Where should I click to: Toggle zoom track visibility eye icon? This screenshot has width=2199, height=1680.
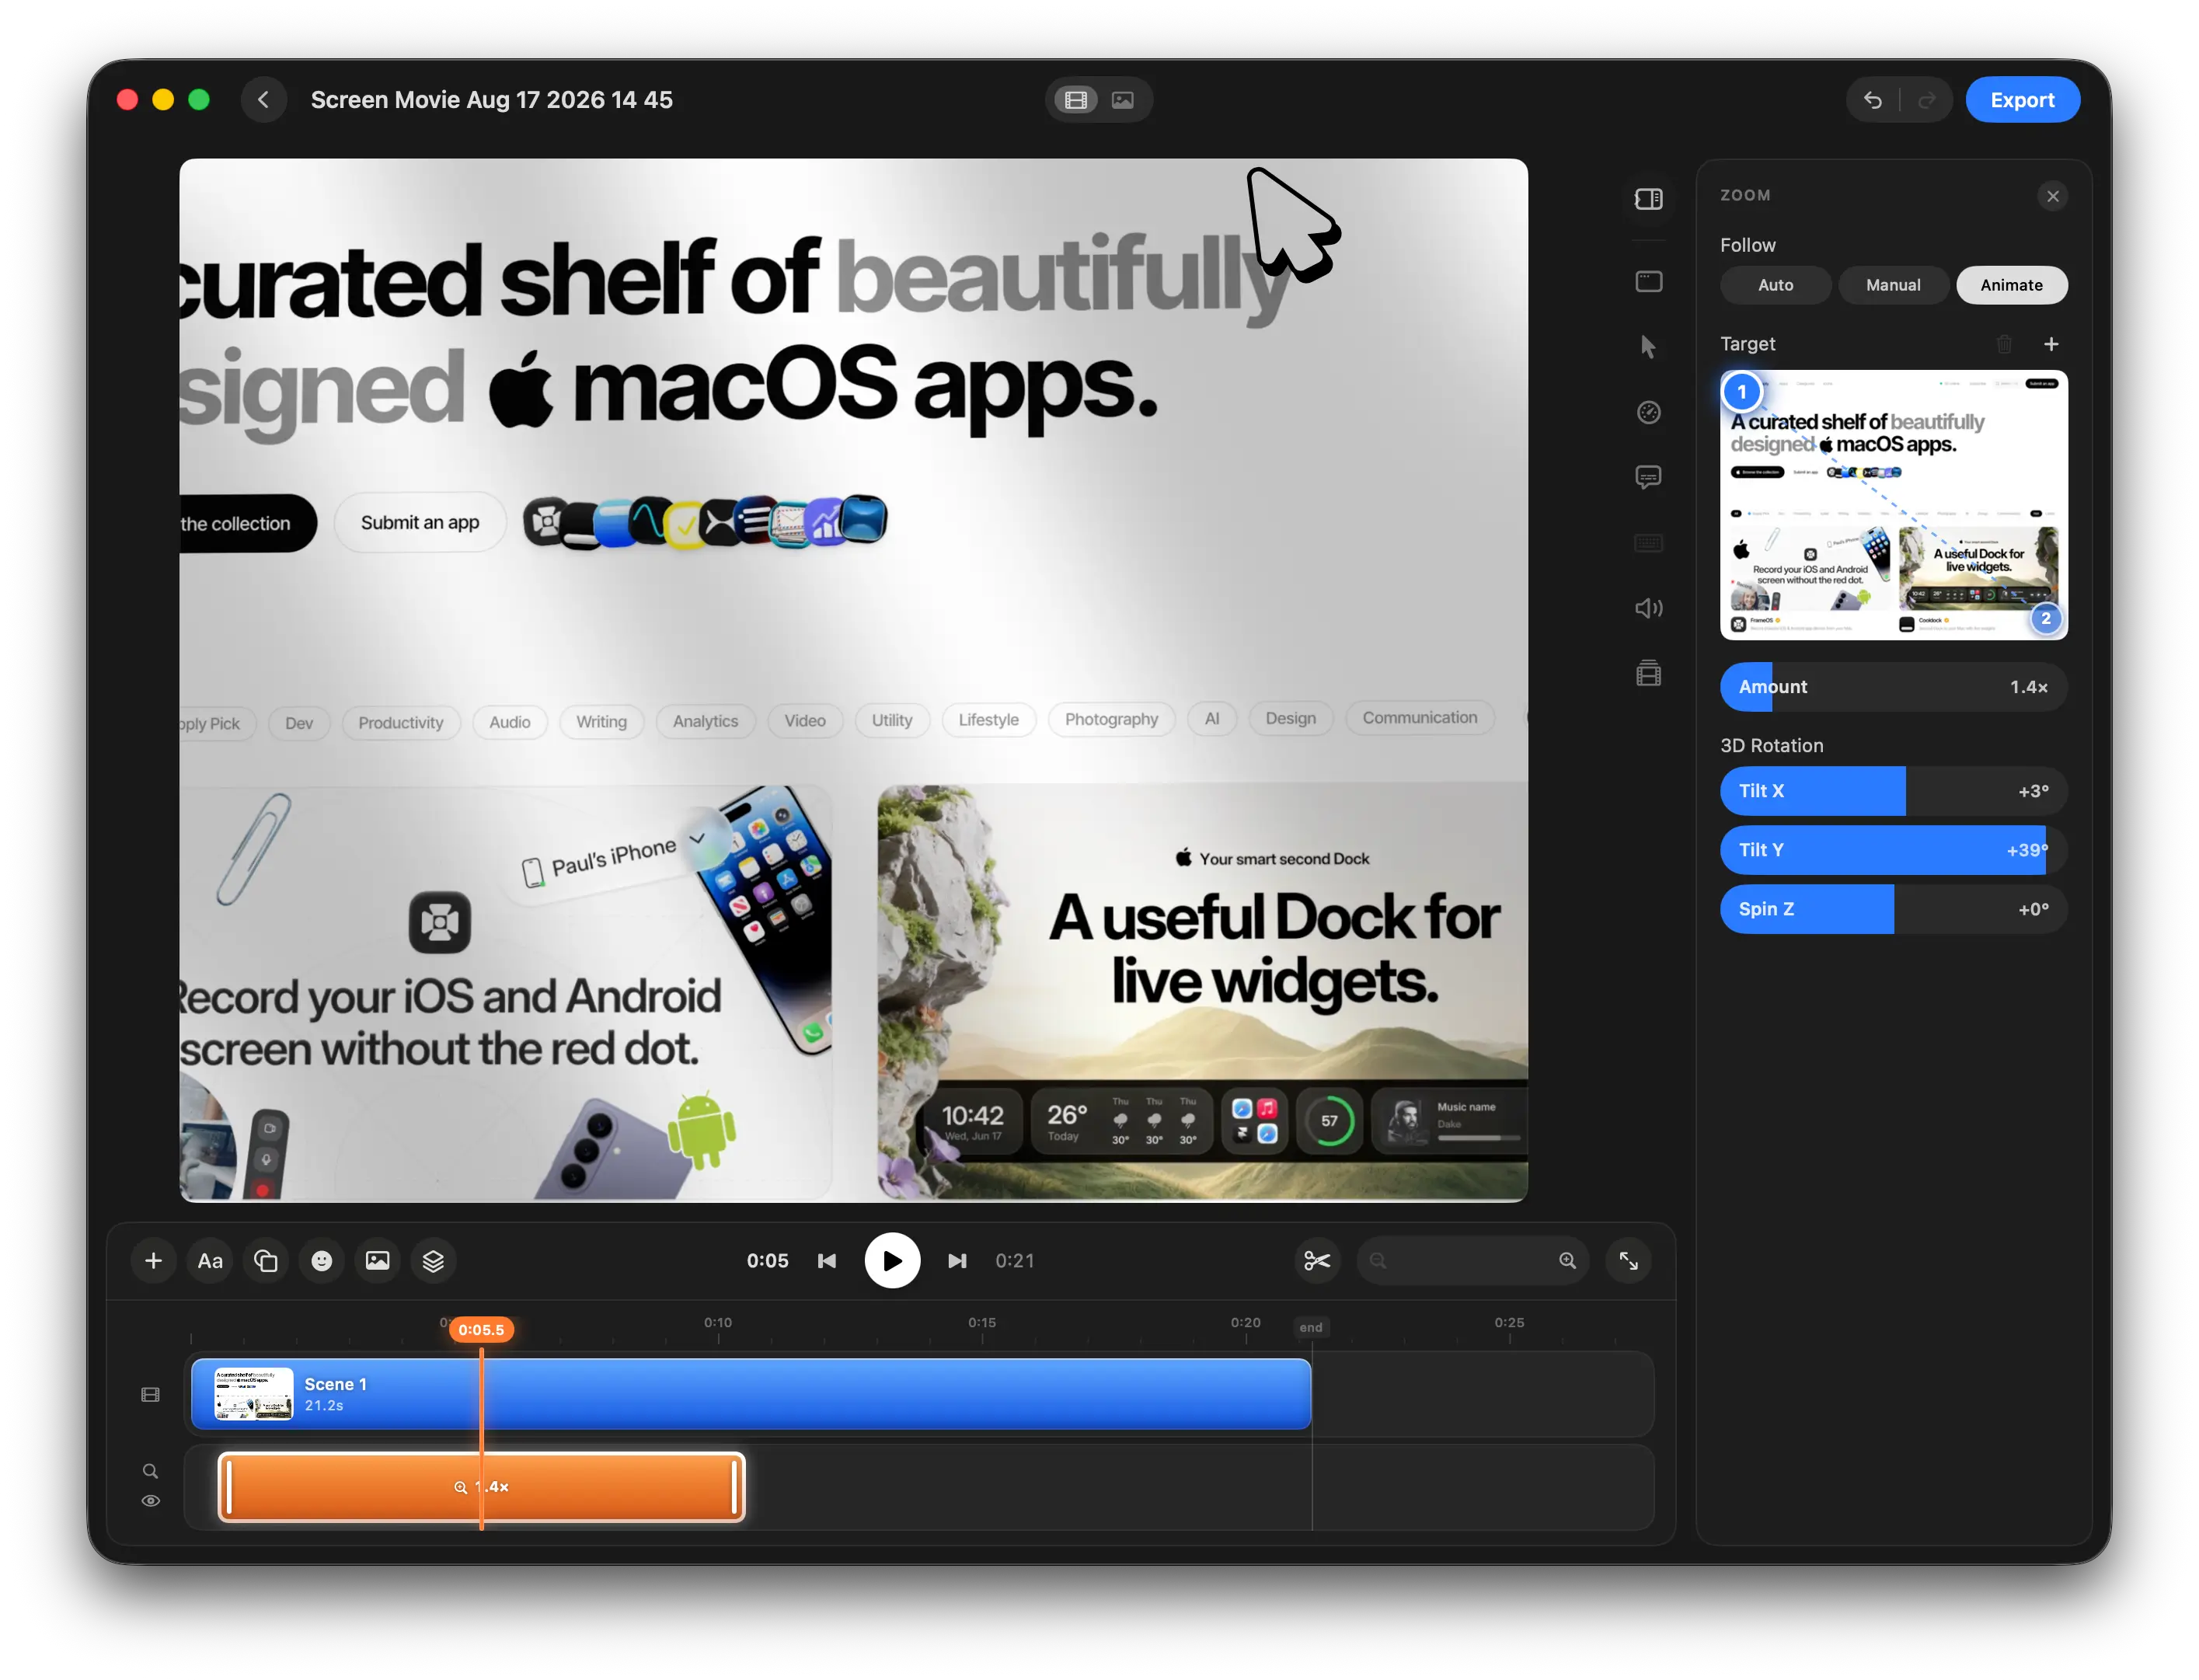pyautogui.click(x=150, y=1501)
